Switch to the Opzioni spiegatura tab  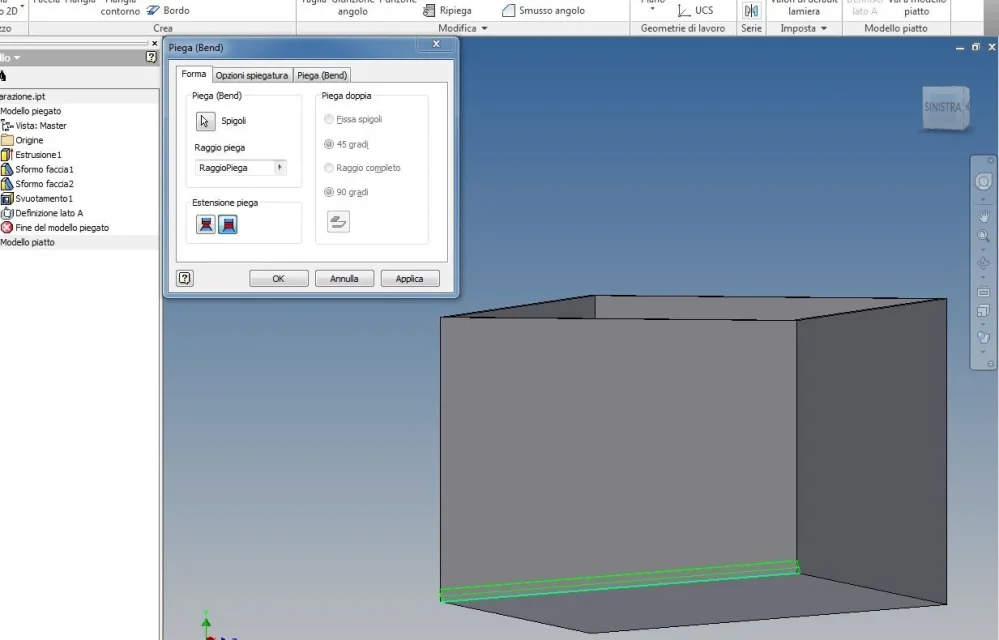click(x=252, y=75)
